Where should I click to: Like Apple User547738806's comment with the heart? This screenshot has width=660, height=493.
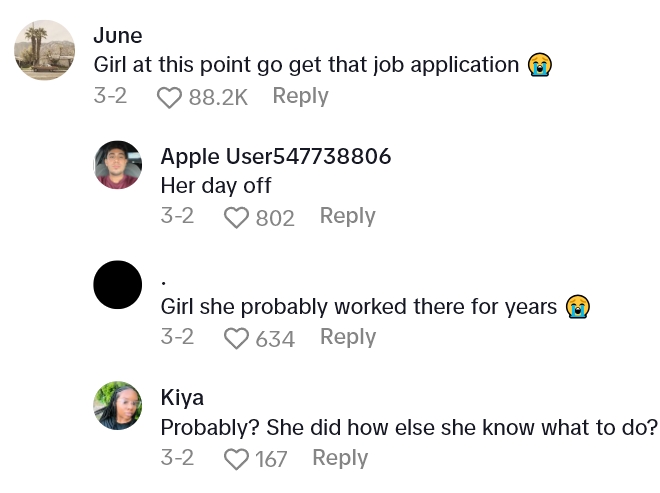click(x=236, y=217)
